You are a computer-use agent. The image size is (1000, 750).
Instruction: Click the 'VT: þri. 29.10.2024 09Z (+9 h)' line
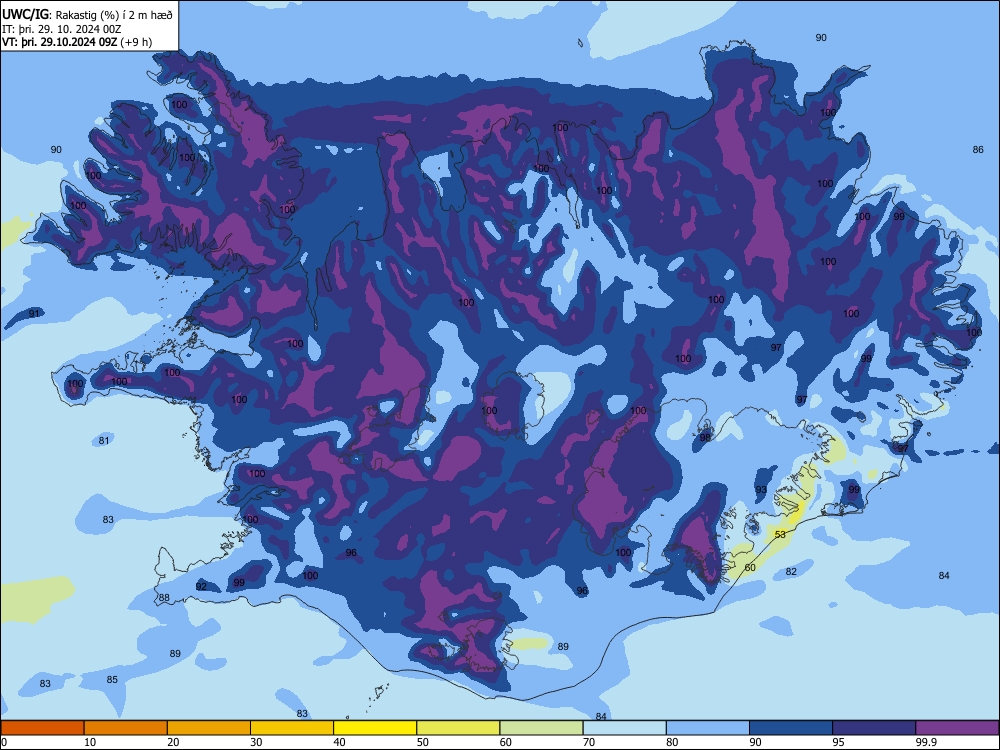tap(77, 43)
